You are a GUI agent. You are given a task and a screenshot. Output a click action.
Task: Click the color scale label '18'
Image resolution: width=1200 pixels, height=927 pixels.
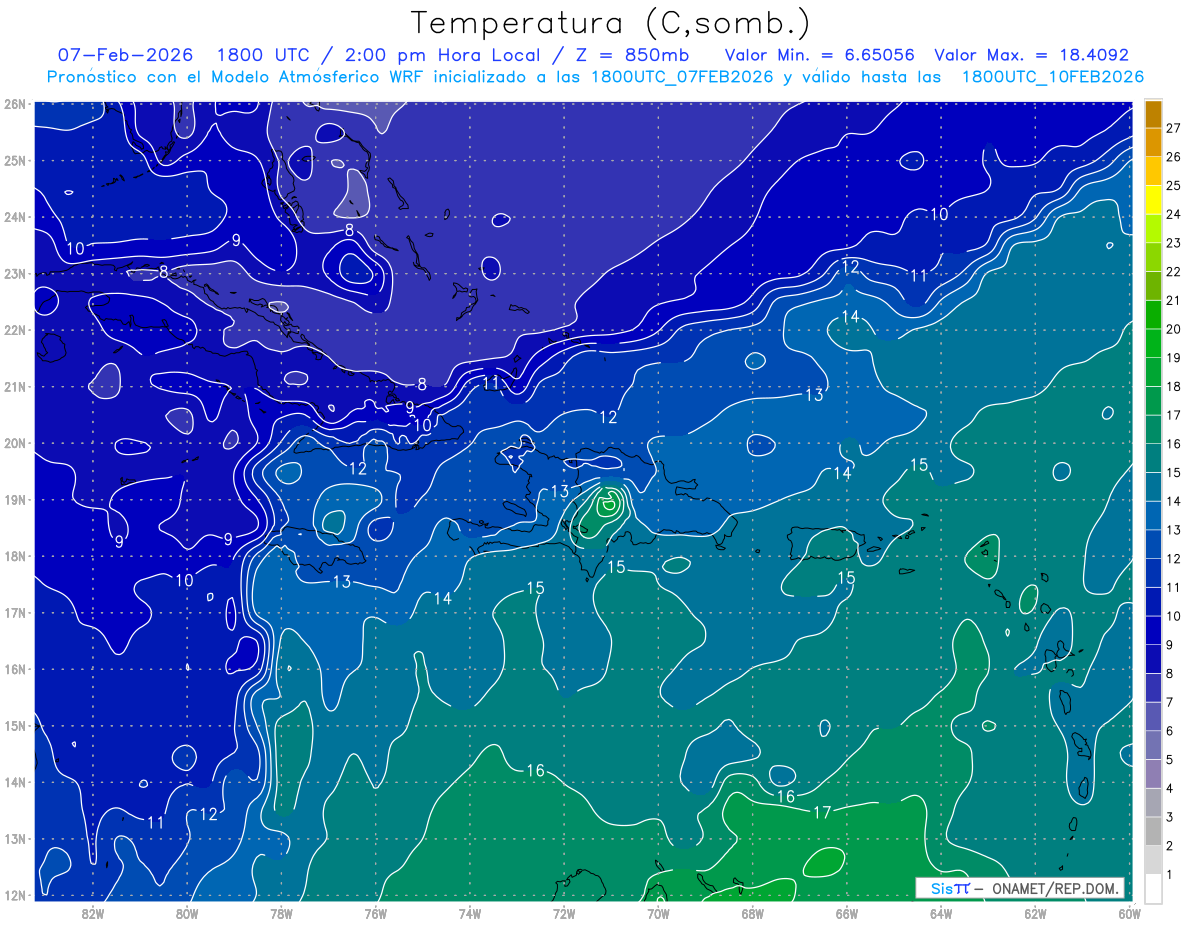[1174, 386]
